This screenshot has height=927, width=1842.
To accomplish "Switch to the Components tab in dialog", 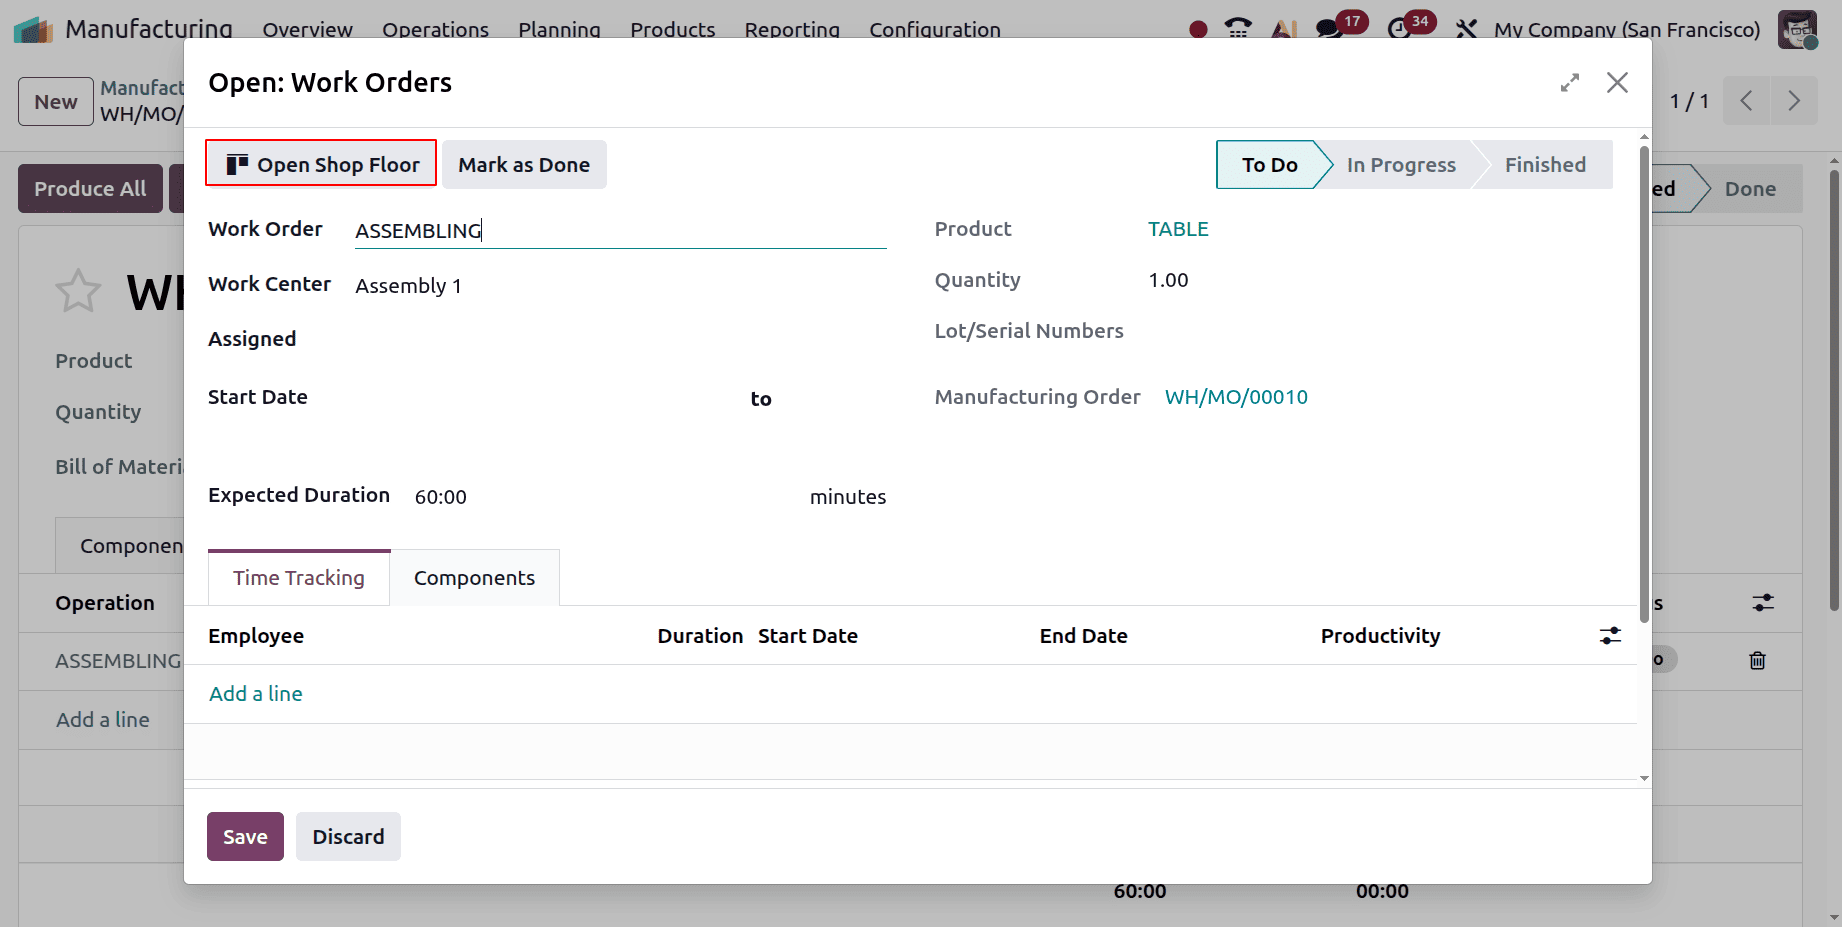I will point(474,578).
